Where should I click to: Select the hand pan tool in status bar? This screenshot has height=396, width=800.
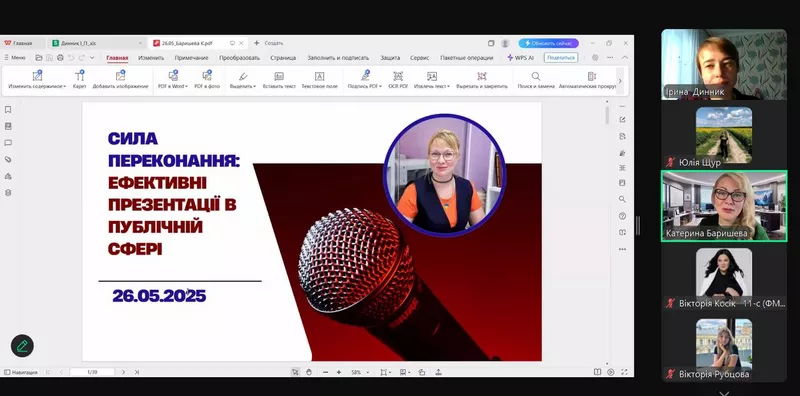point(309,372)
